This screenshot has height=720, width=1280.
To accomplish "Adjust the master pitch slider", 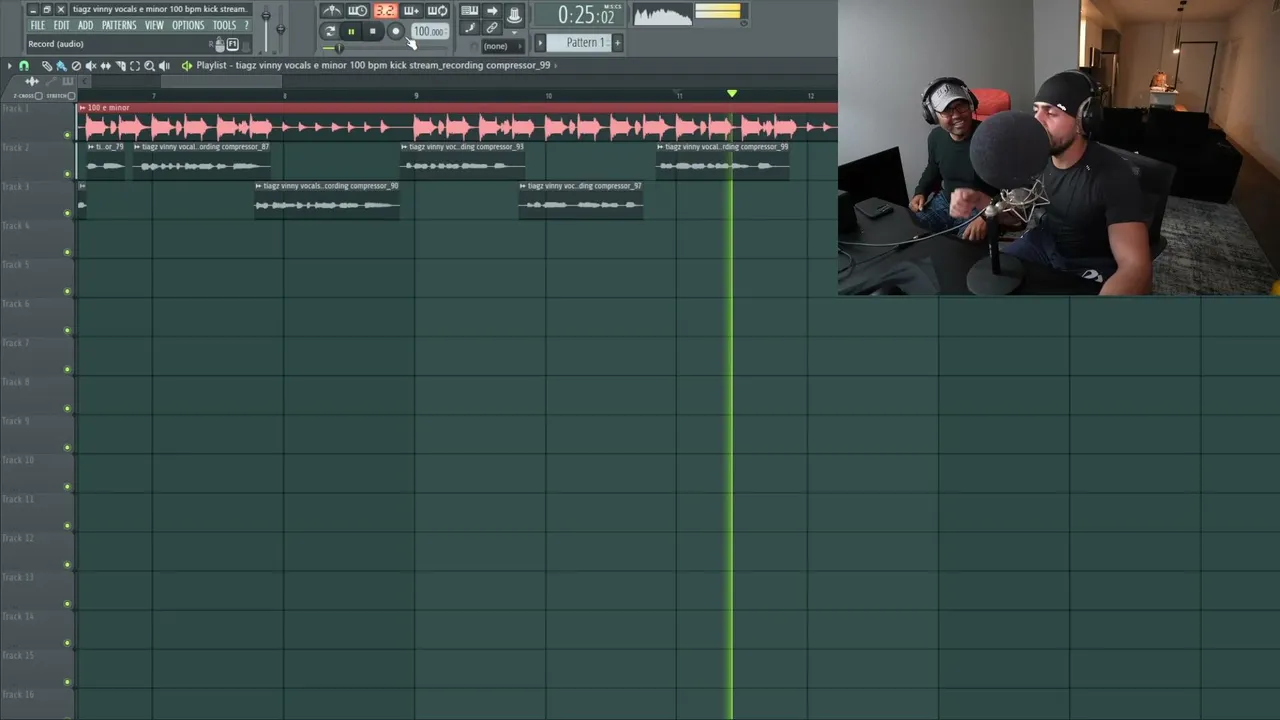I will (280, 28).
